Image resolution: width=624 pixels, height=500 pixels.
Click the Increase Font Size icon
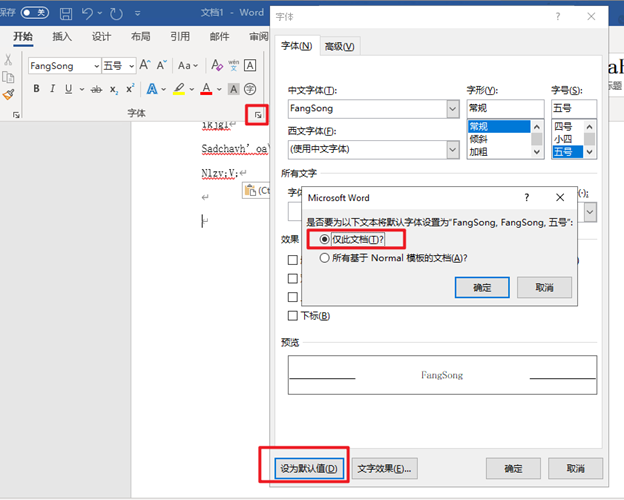pos(145,65)
